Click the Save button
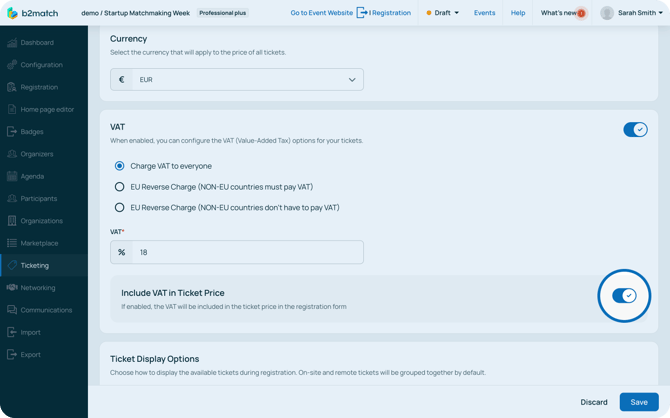This screenshot has height=418, width=670. (638, 402)
